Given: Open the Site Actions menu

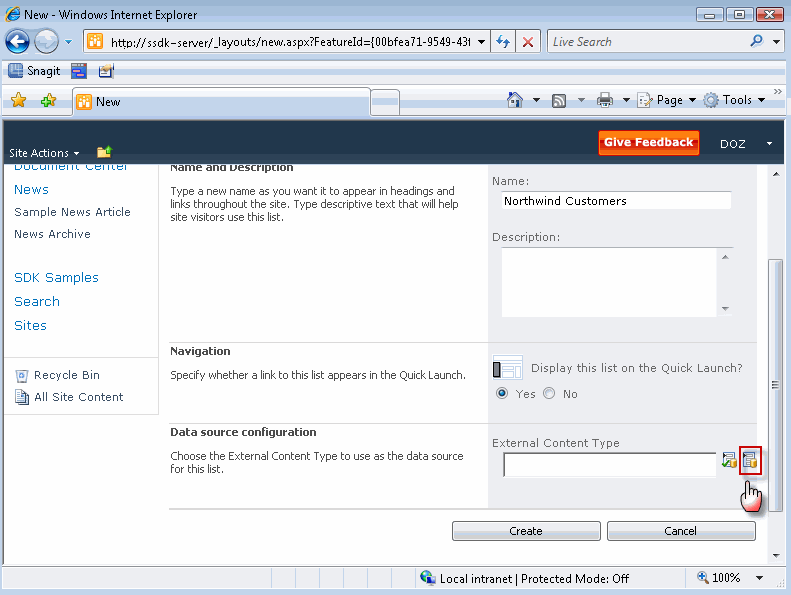Looking at the screenshot, I should click(x=44, y=153).
